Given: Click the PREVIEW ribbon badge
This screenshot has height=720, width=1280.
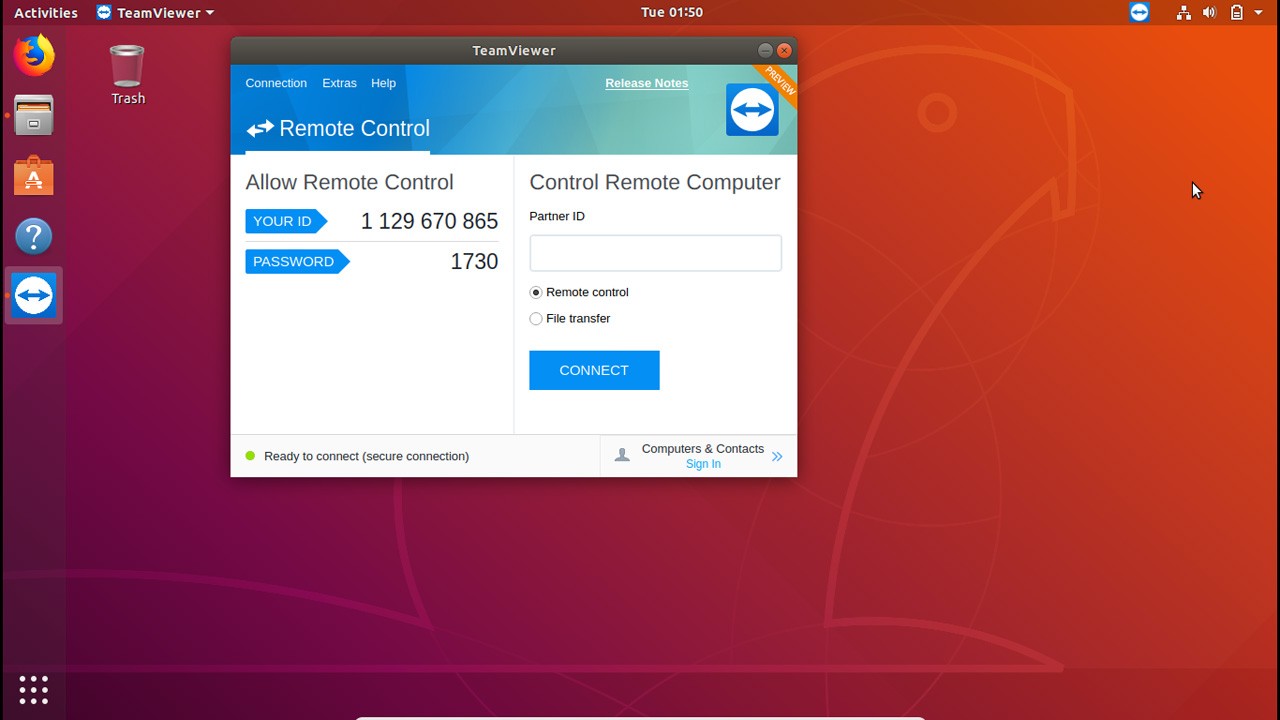Looking at the screenshot, I should click(x=779, y=81).
